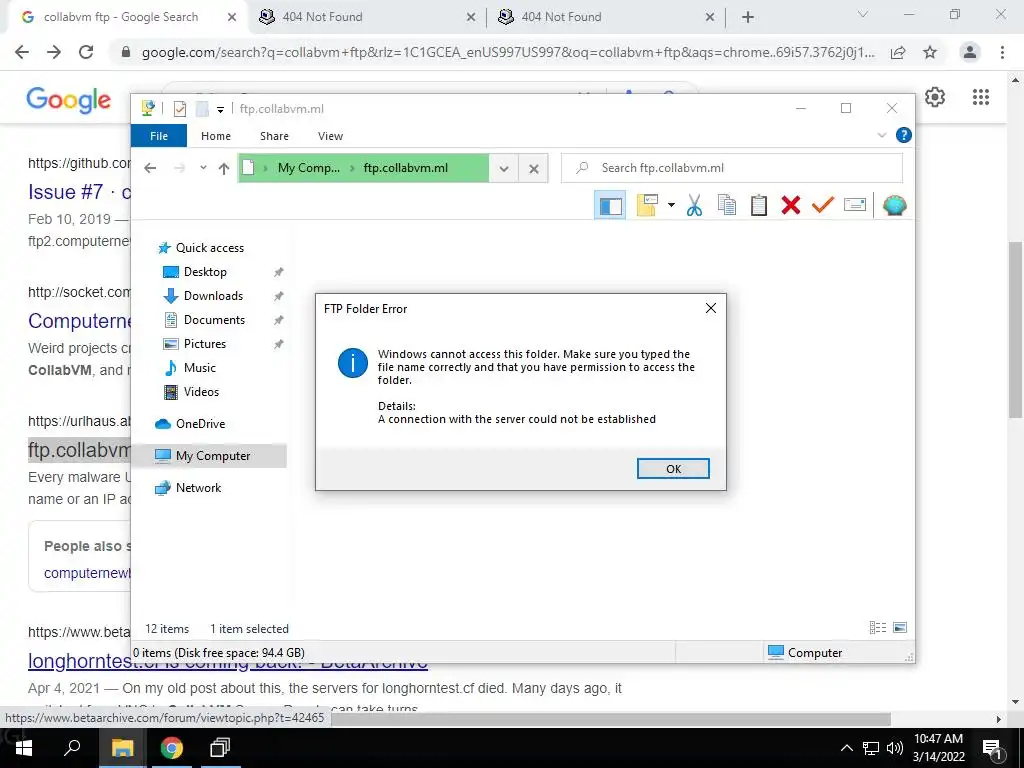Expand the Explorer ribbon chevron
Image resolution: width=1024 pixels, height=768 pixels.
882,135
